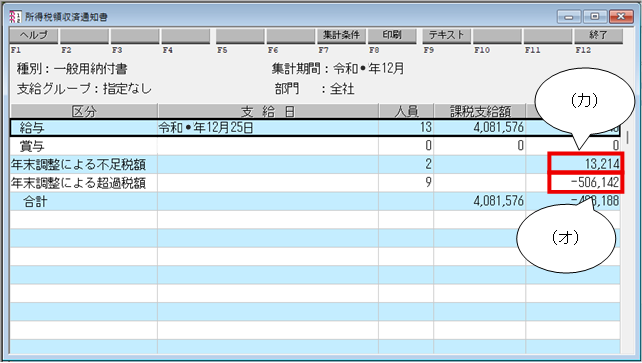This screenshot has width=642, height=363.
Task: Click the 集計期間:令和●年12月 label
Action: [338, 69]
